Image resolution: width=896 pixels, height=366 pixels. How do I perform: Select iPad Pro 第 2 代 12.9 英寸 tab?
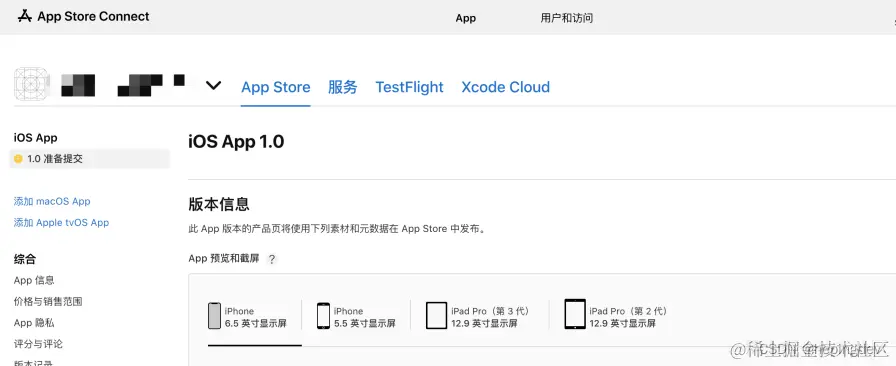(x=615, y=315)
